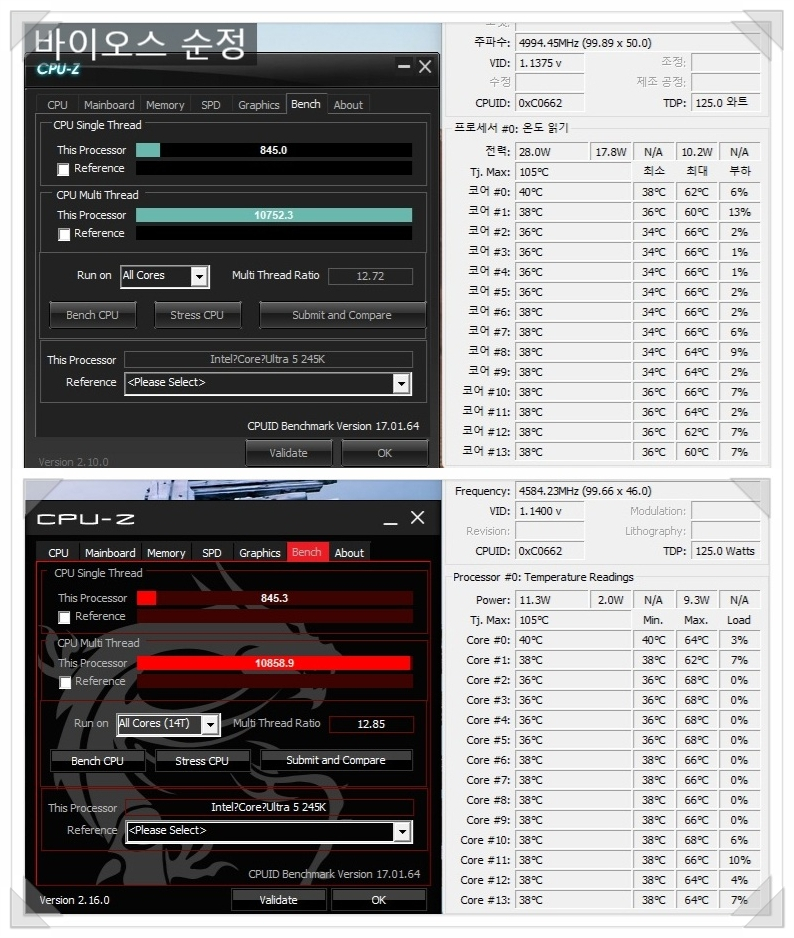Select the SPD tab in upper window
This screenshot has height=938, width=794.
[211, 105]
